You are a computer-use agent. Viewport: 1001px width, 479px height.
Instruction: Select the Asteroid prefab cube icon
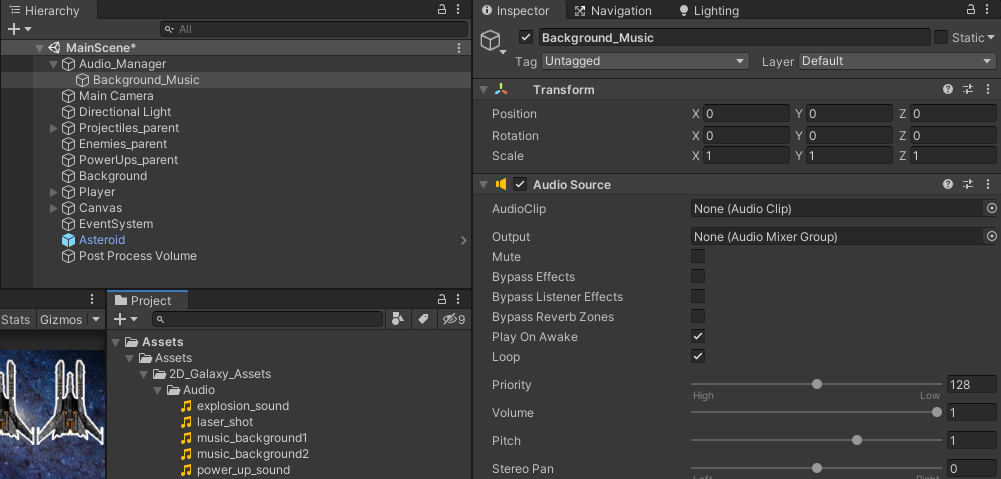tap(68, 240)
